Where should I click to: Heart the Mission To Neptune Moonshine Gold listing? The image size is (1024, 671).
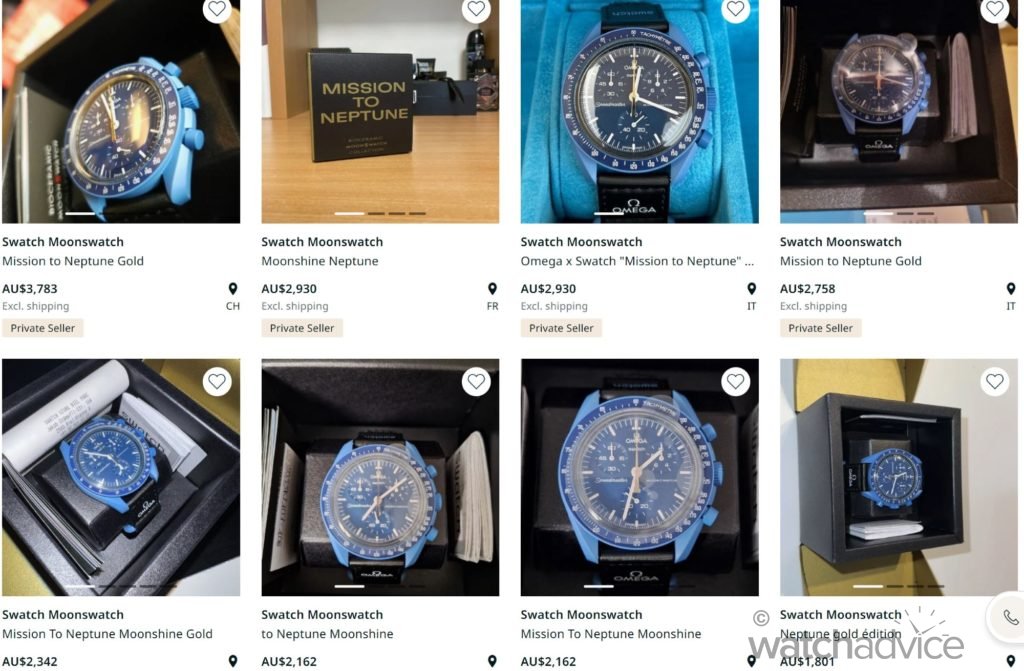pos(217,381)
